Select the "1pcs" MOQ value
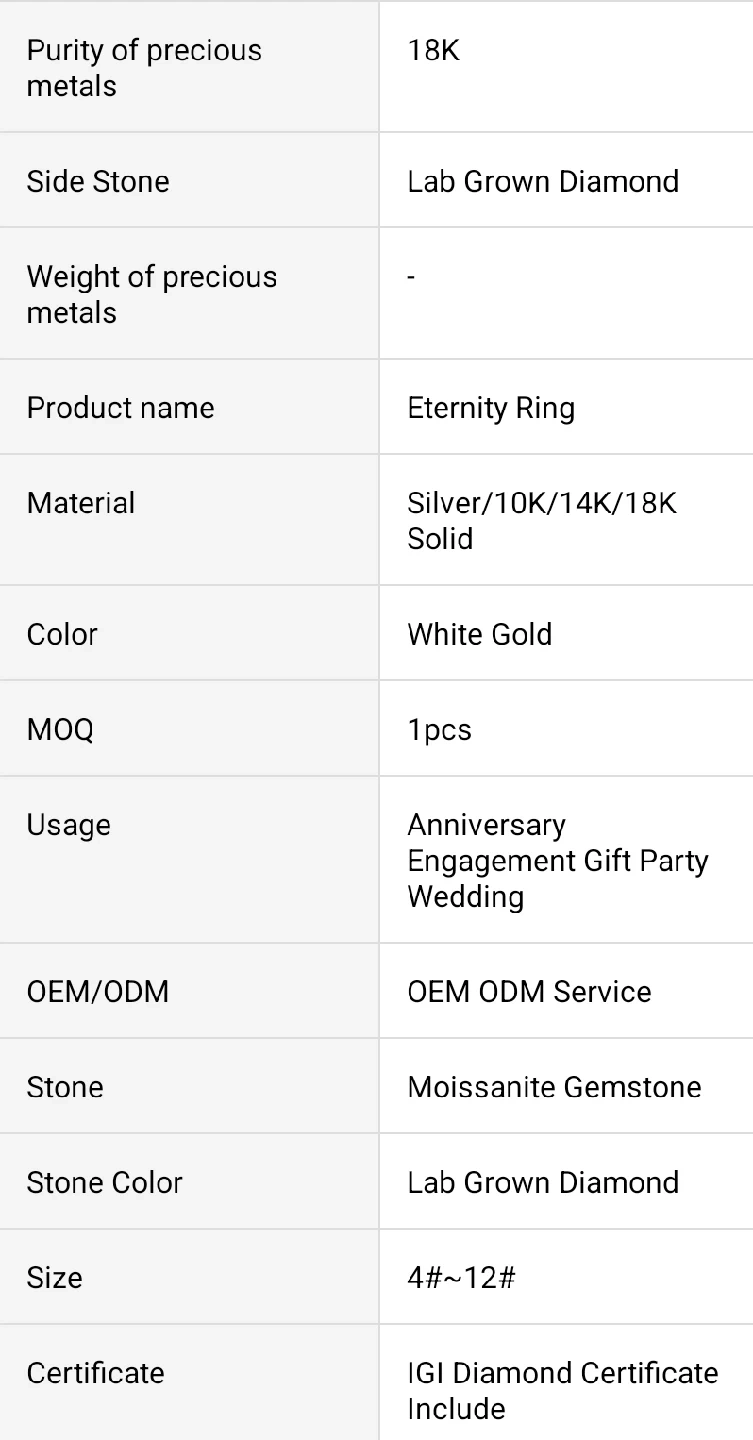Screen dimensions: 753x1440 point(439,729)
